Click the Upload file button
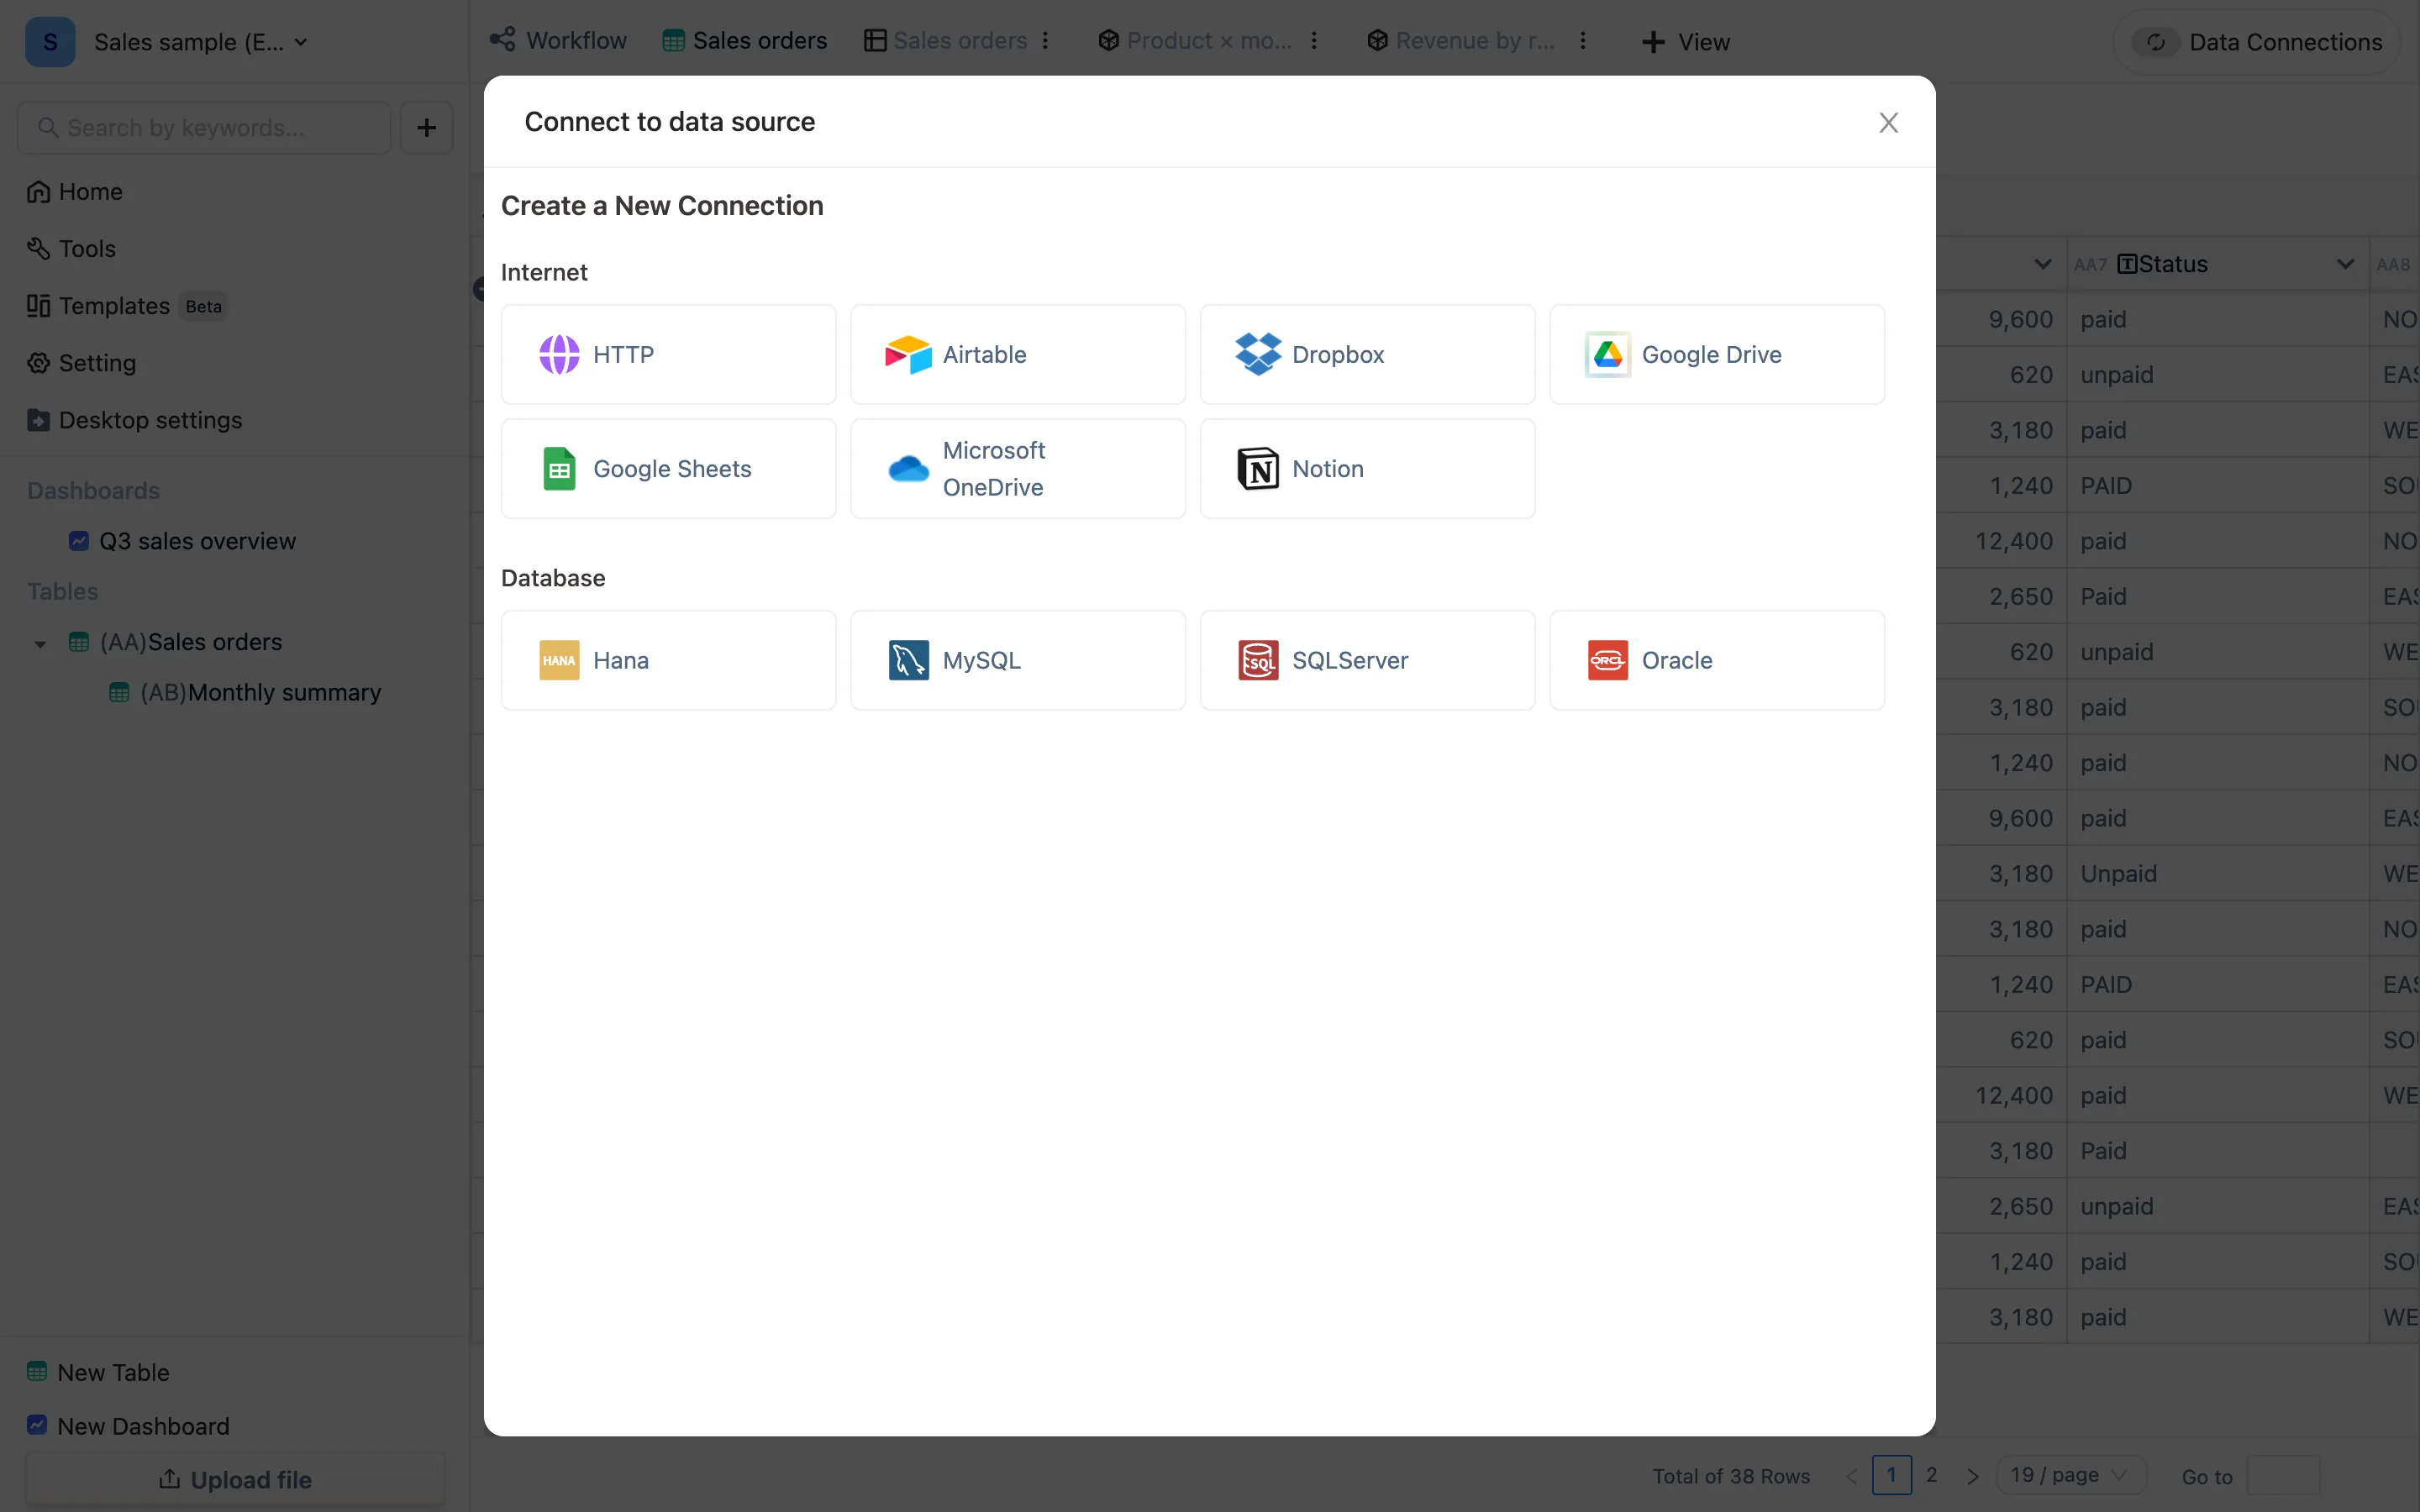This screenshot has width=2420, height=1512. tap(235, 1480)
